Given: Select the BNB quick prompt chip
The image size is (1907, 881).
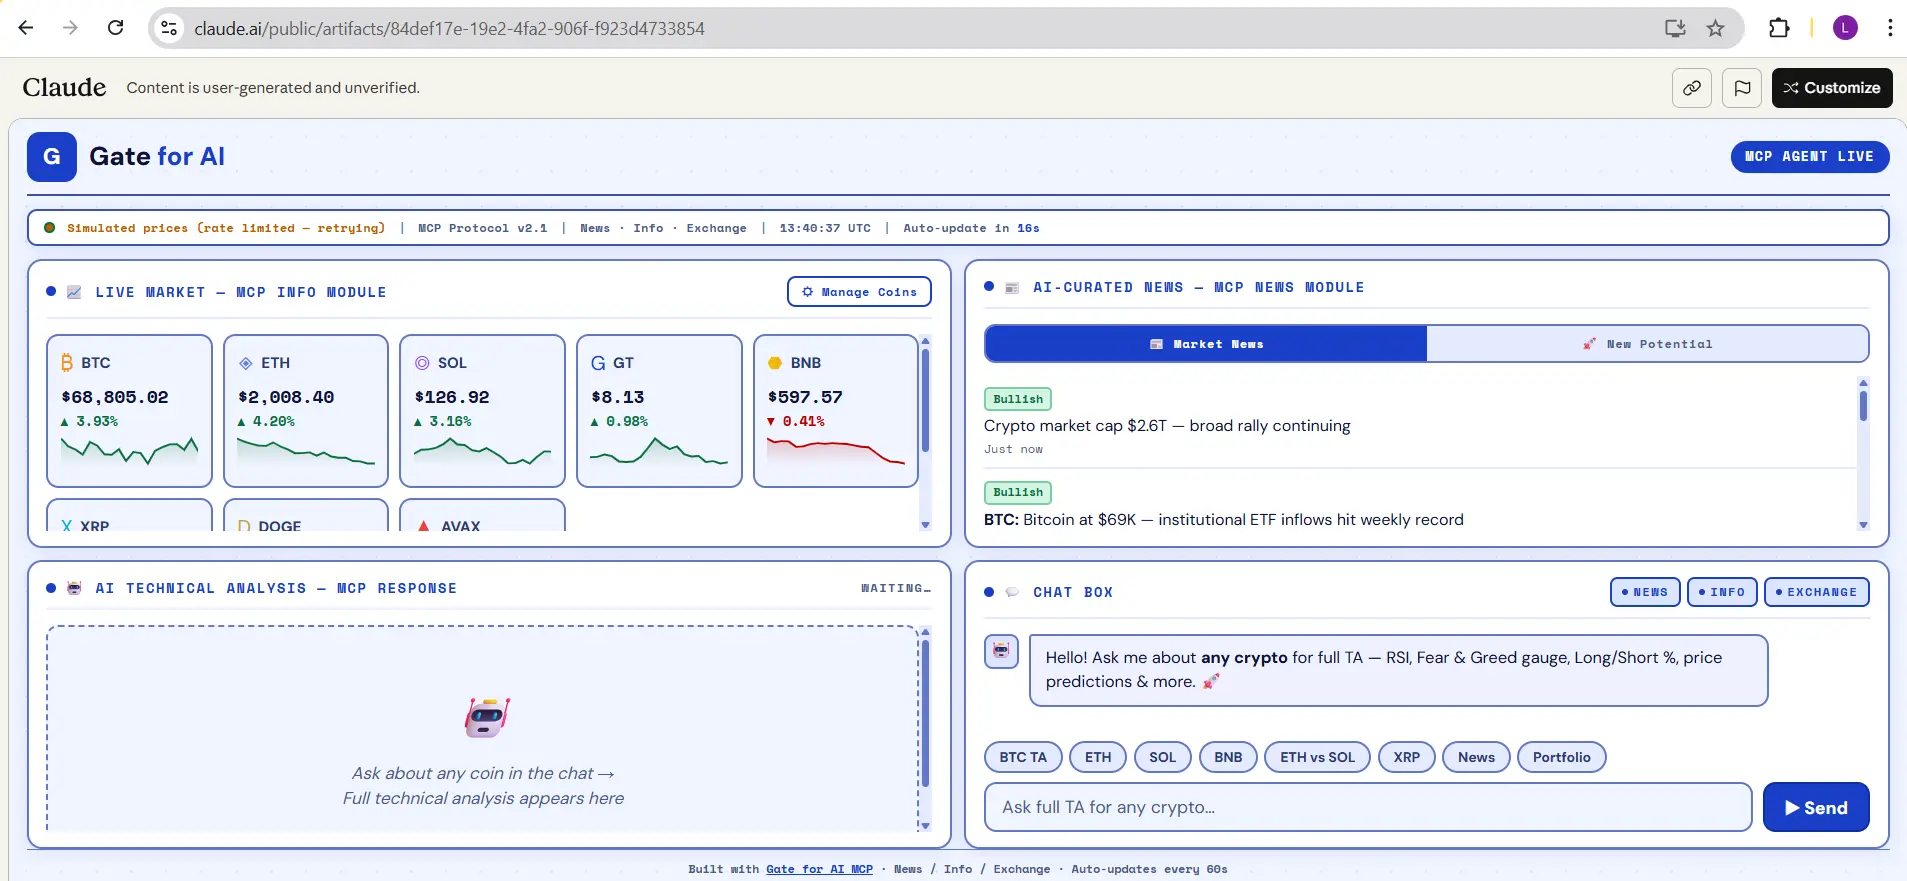Looking at the screenshot, I should (x=1228, y=757).
